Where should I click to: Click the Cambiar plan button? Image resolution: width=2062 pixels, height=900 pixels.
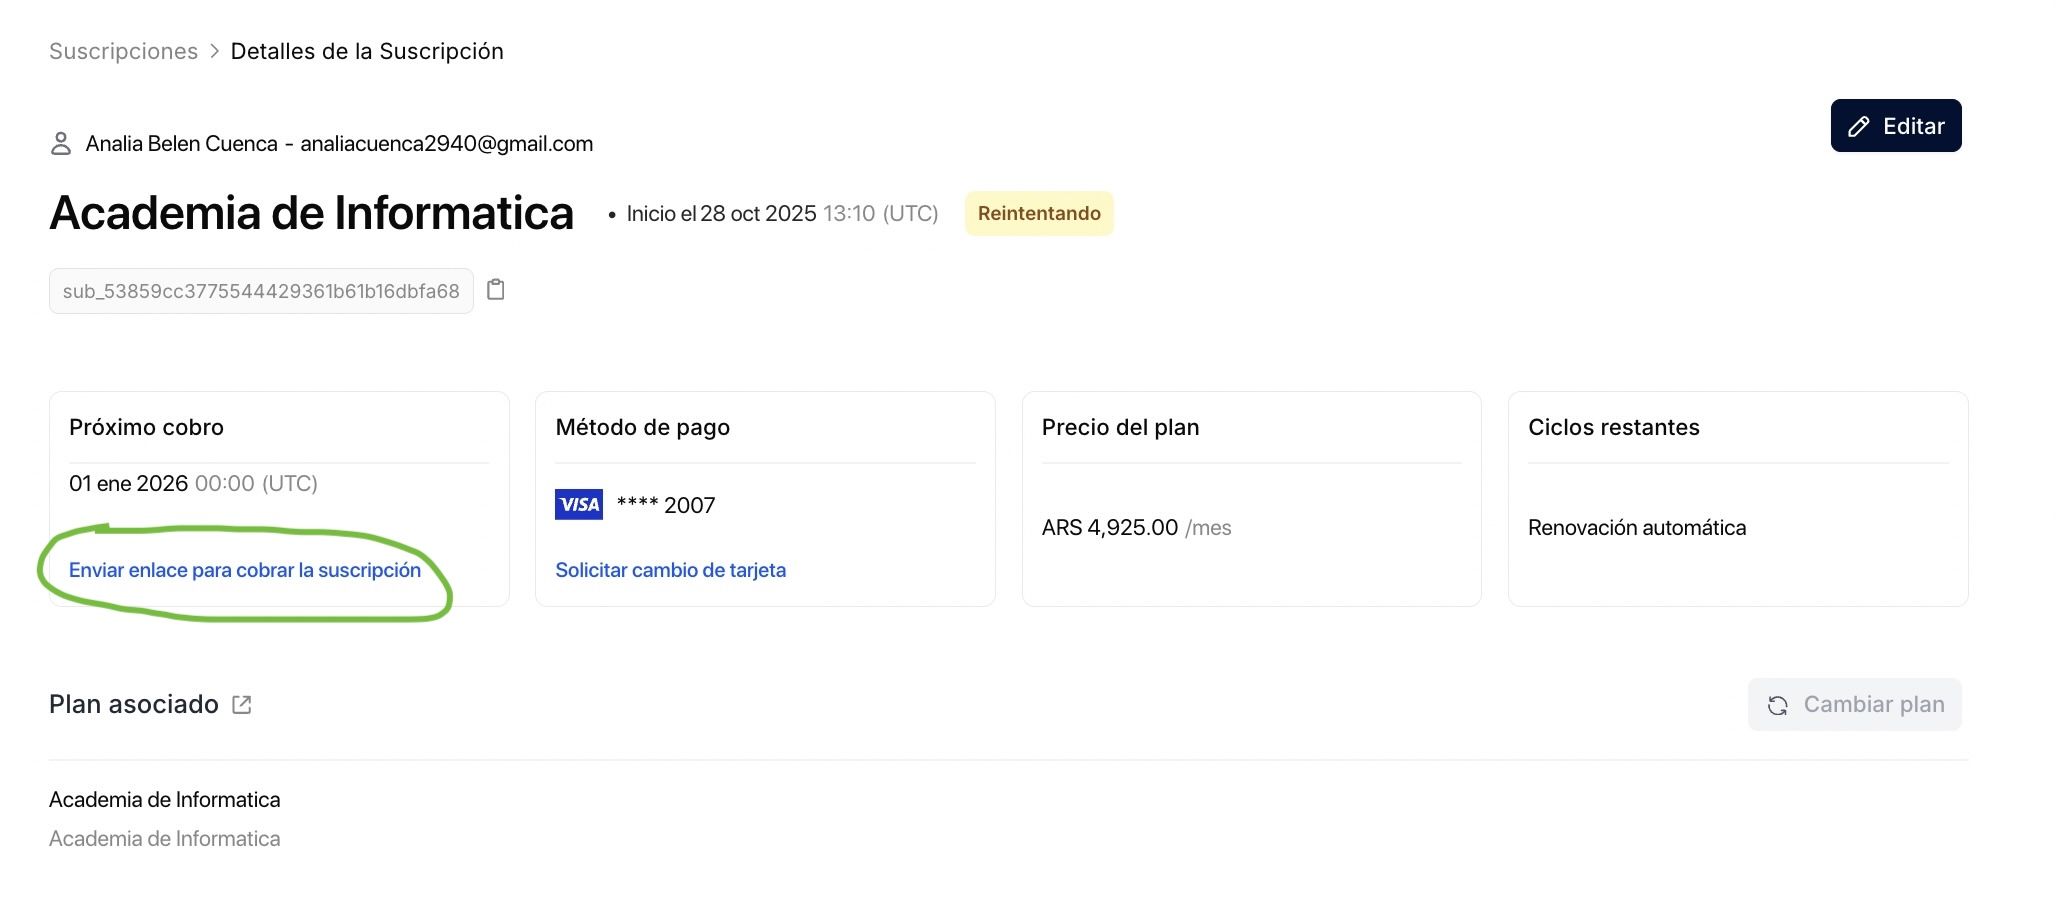1855,705
